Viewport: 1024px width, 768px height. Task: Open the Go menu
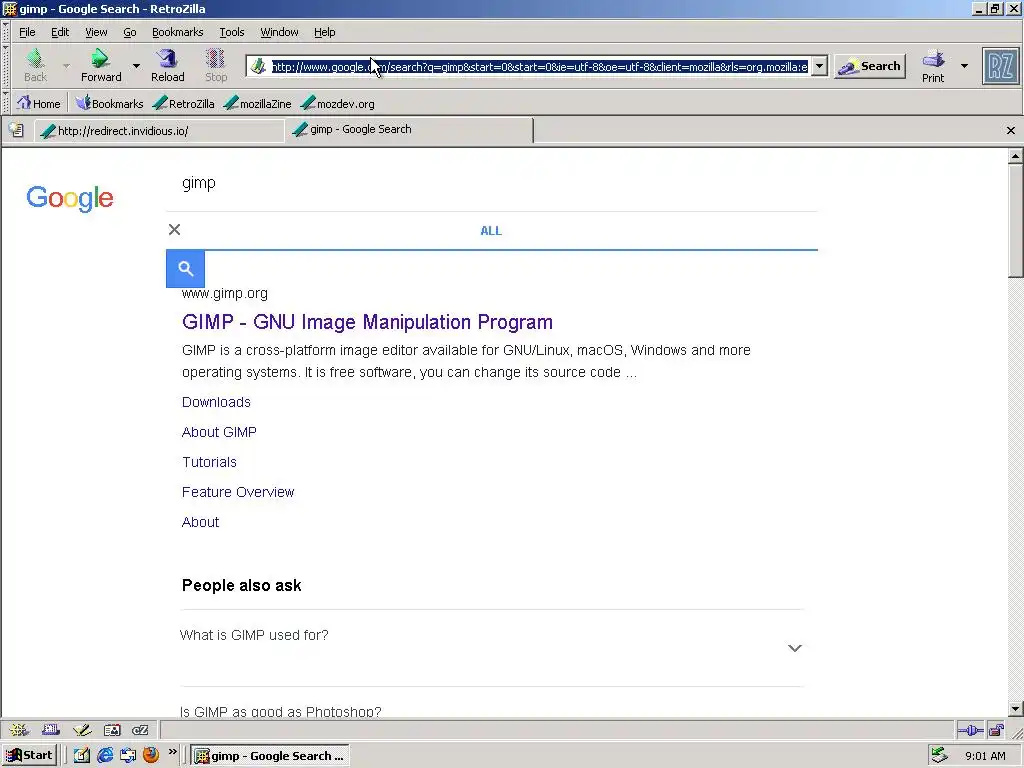[130, 32]
